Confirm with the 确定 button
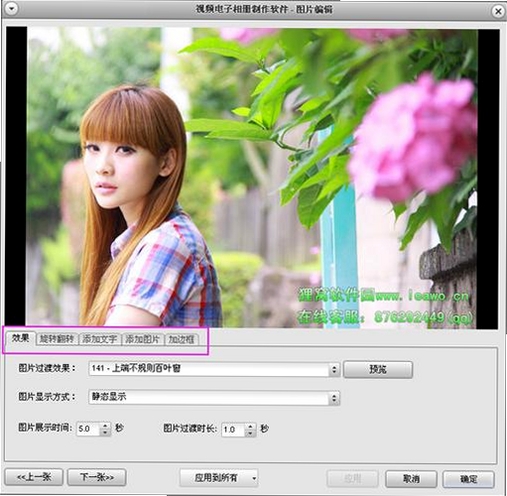The width and height of the screenshot is (507, 496). [x=469, y=479]
